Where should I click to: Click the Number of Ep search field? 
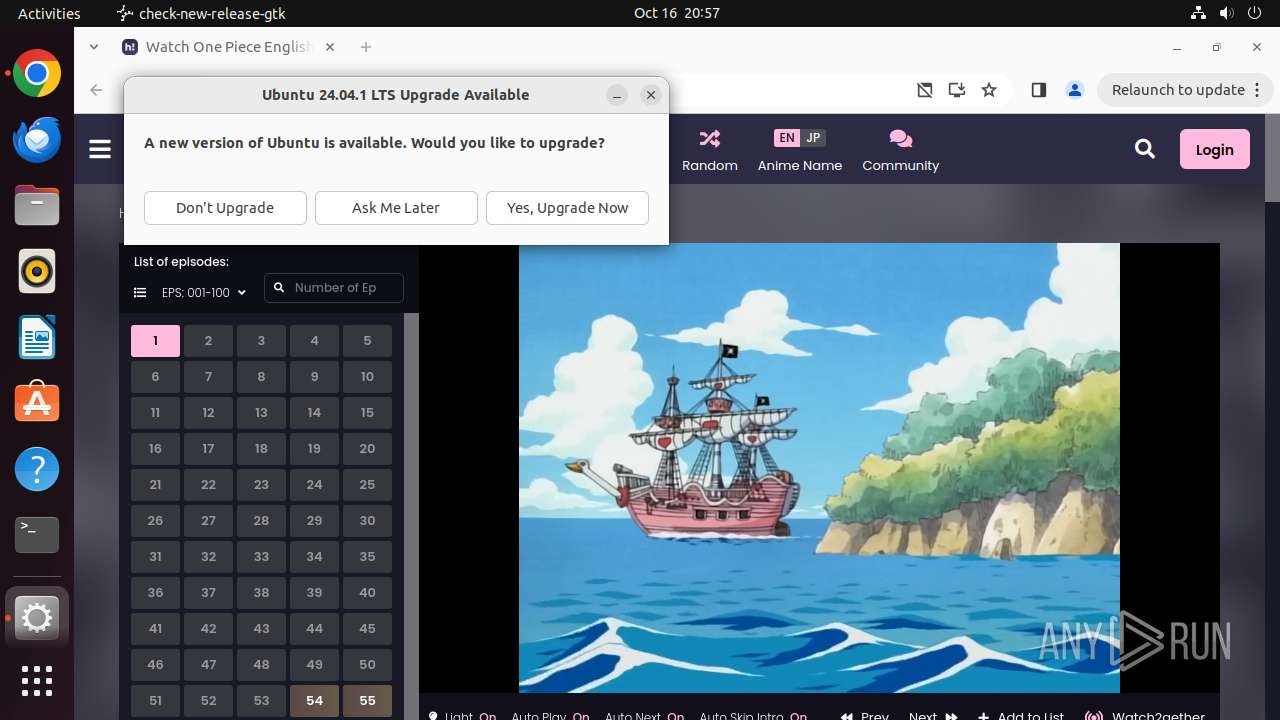[334, 288]
